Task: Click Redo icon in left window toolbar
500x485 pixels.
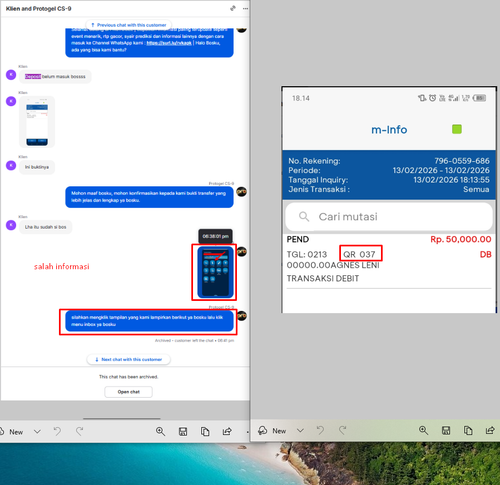Action: [x=79, y=431]
